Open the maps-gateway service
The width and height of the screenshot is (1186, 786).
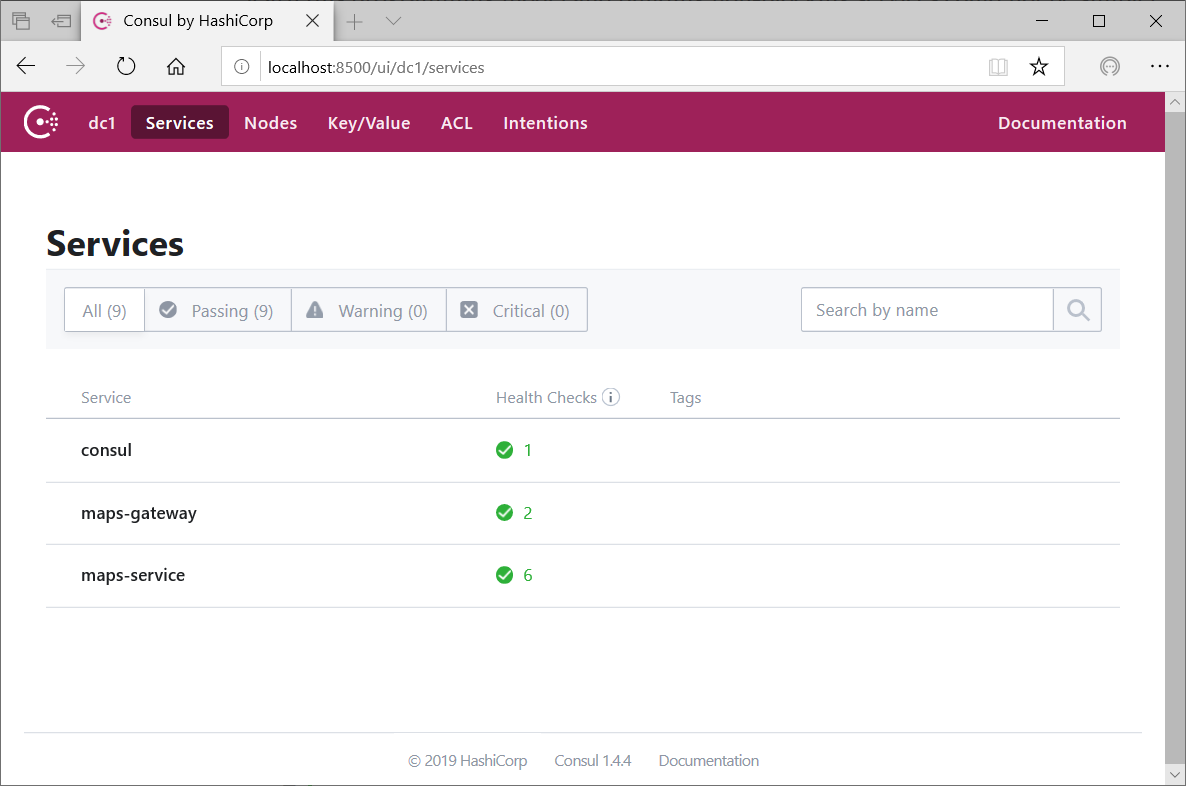139,513
